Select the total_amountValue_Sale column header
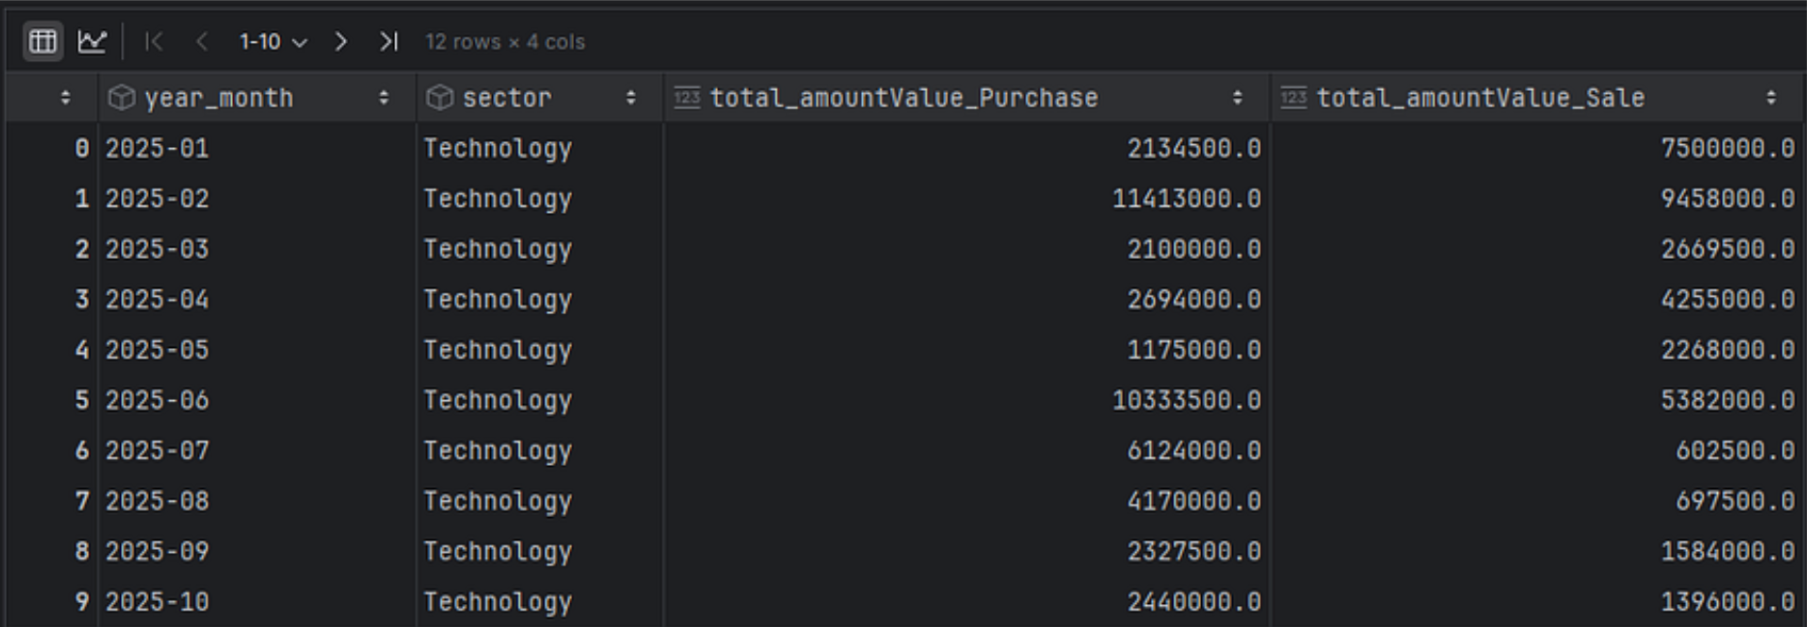This screenshot has width=1808, height=627. tap(1480, 98)
